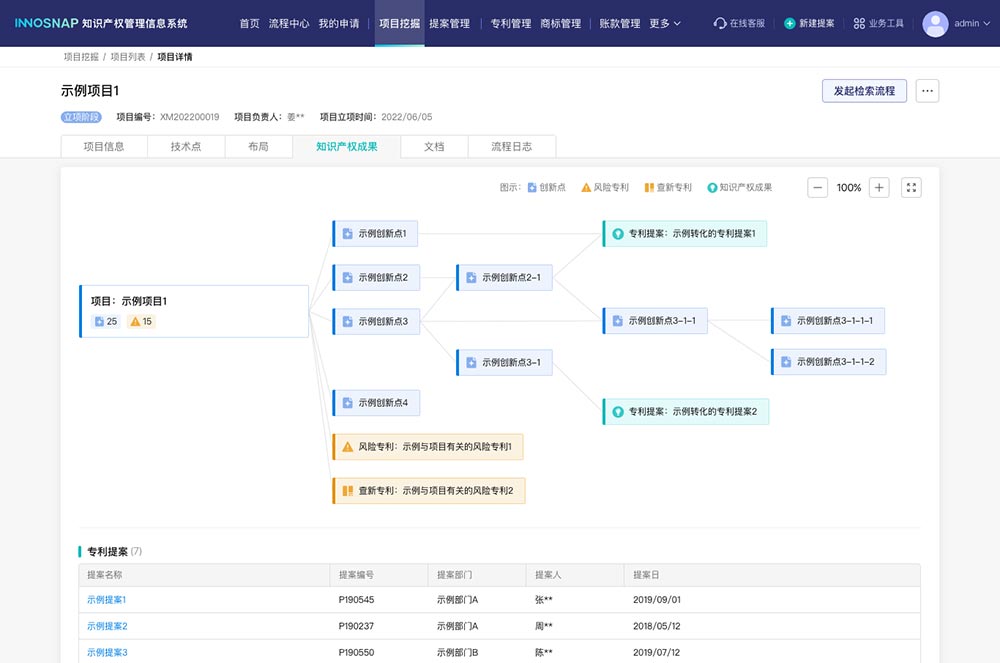The width and height of the screenshot is (1000, 663).
Task: Open the business tools grid icon
Action: [x=859, y=23]
